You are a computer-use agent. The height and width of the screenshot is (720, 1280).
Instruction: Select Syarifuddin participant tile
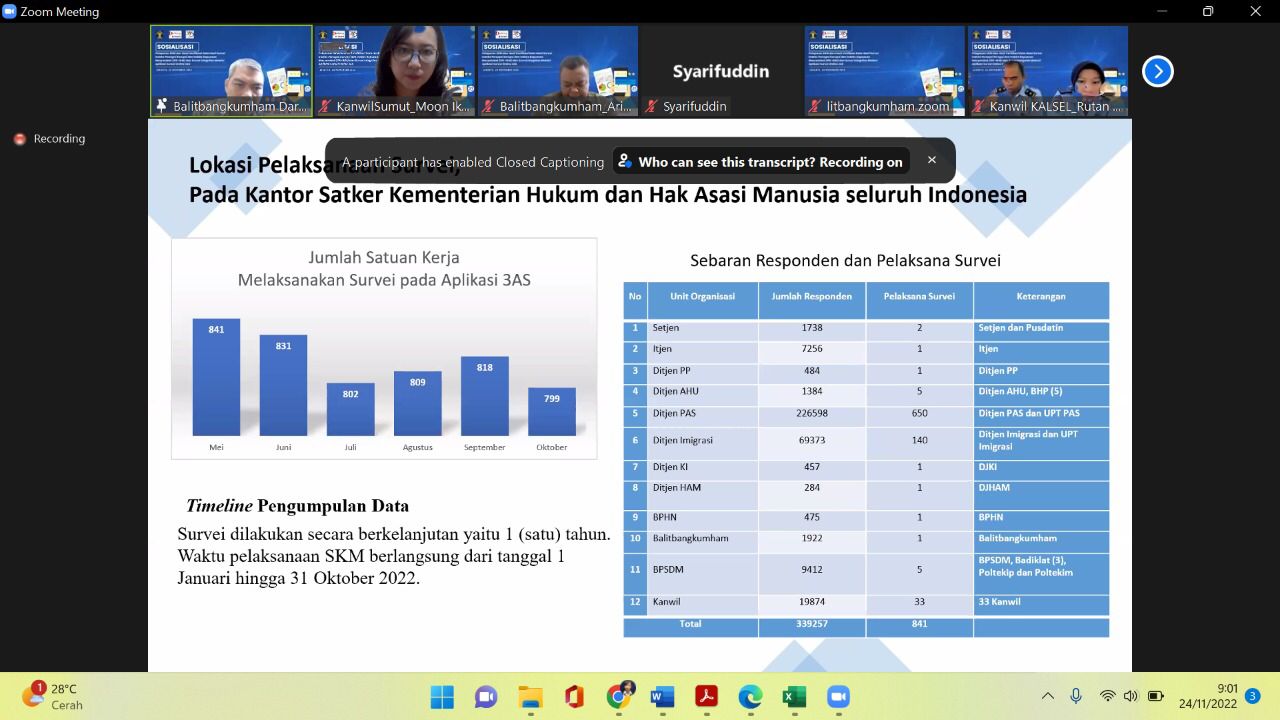[x=720, y=70]
